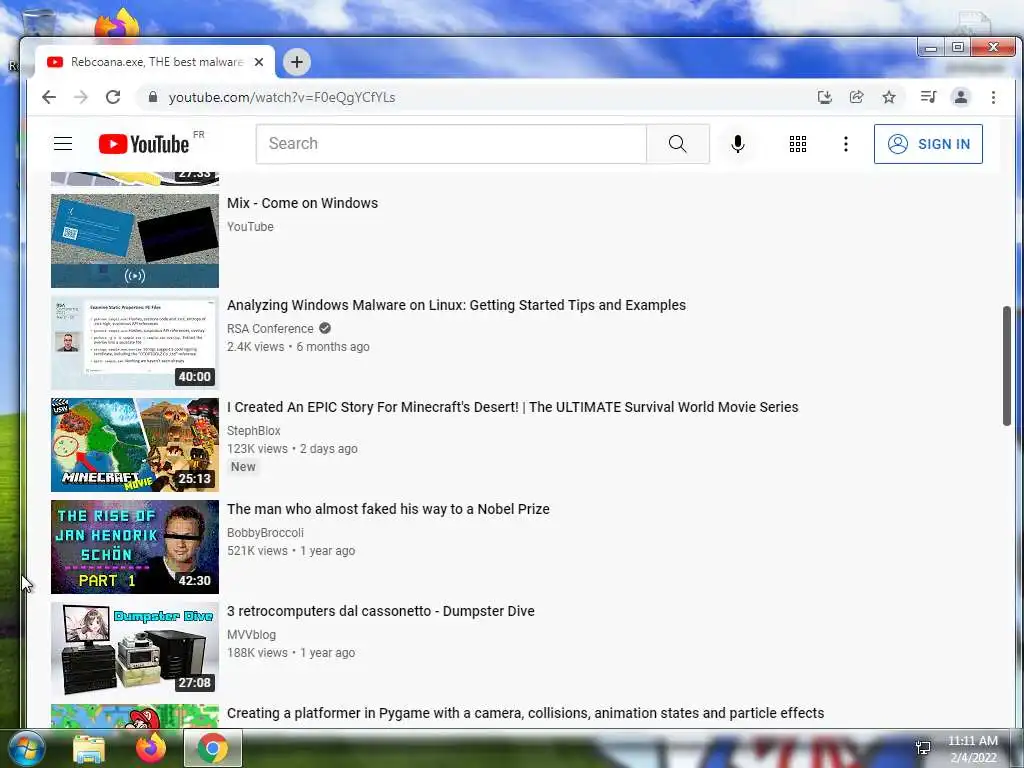
Task: Go forward in browser history
Action: coord(81,97)
